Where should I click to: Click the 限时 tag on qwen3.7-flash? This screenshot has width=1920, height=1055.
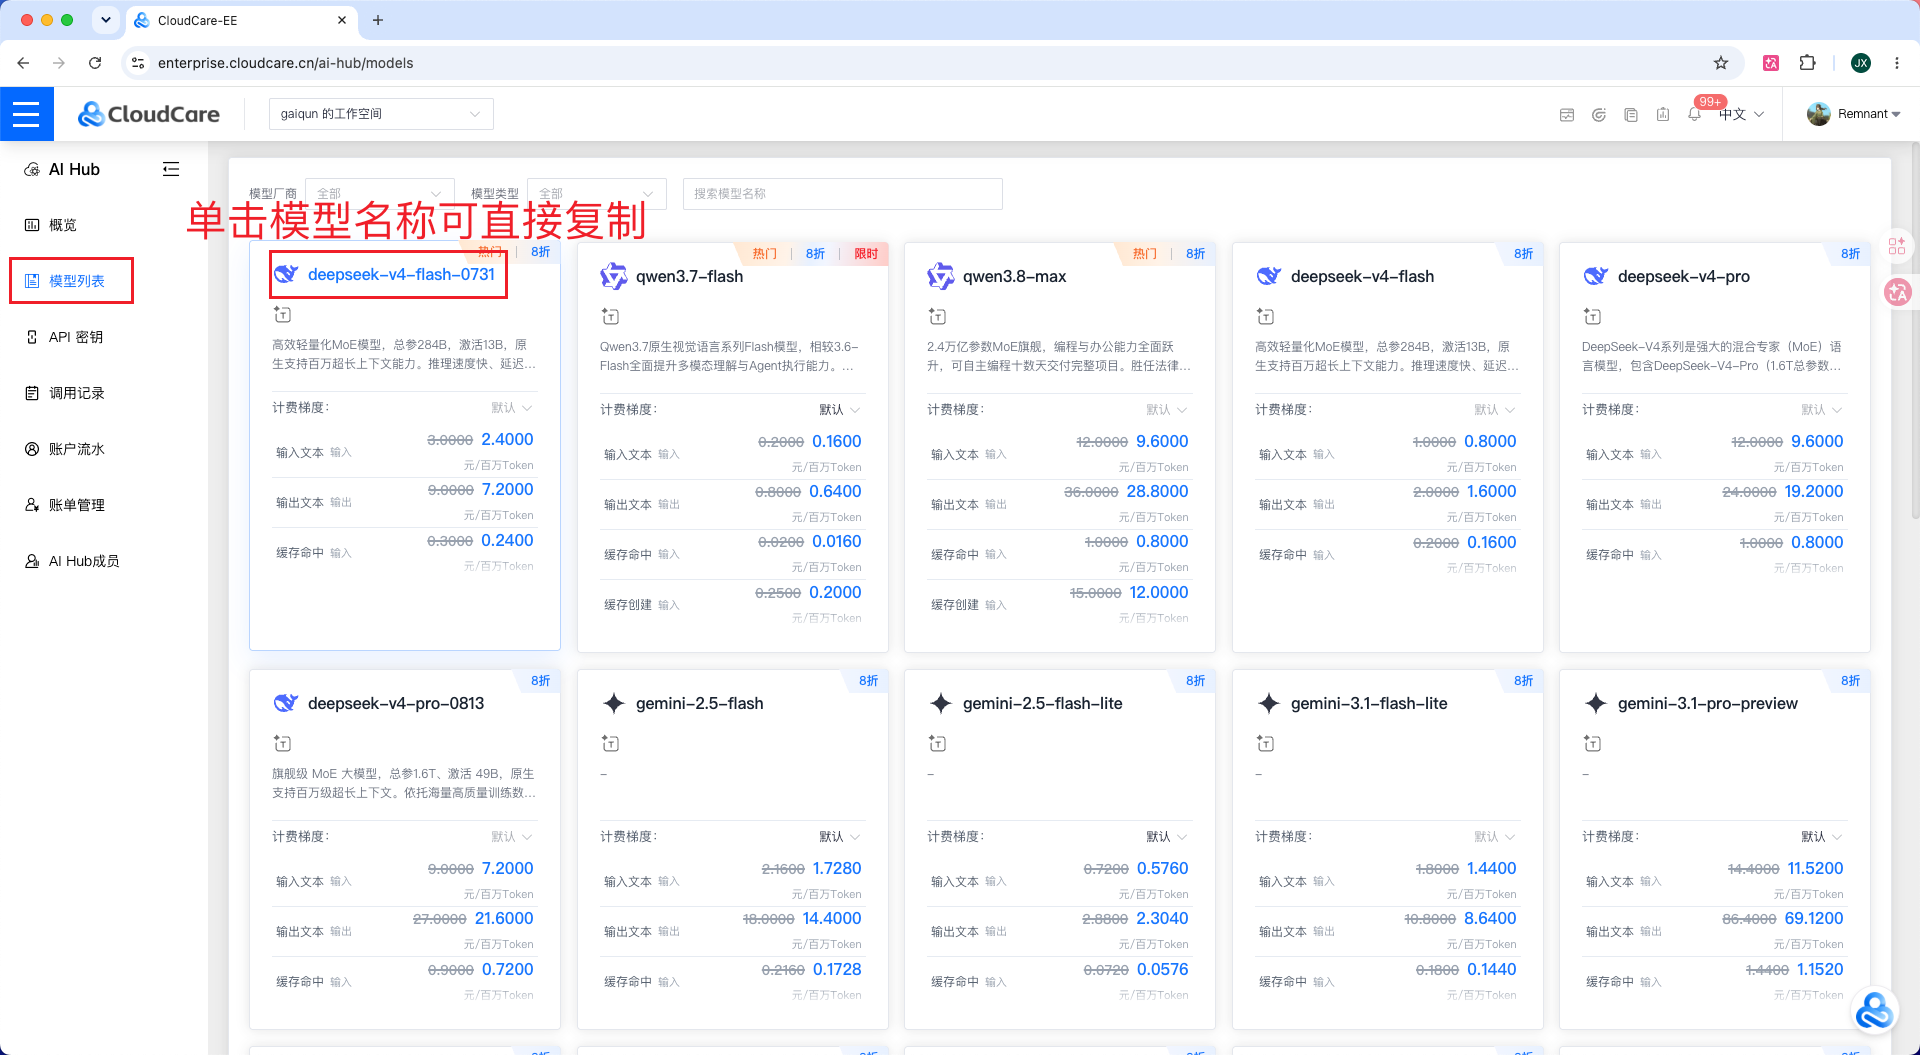pos(866,254)
